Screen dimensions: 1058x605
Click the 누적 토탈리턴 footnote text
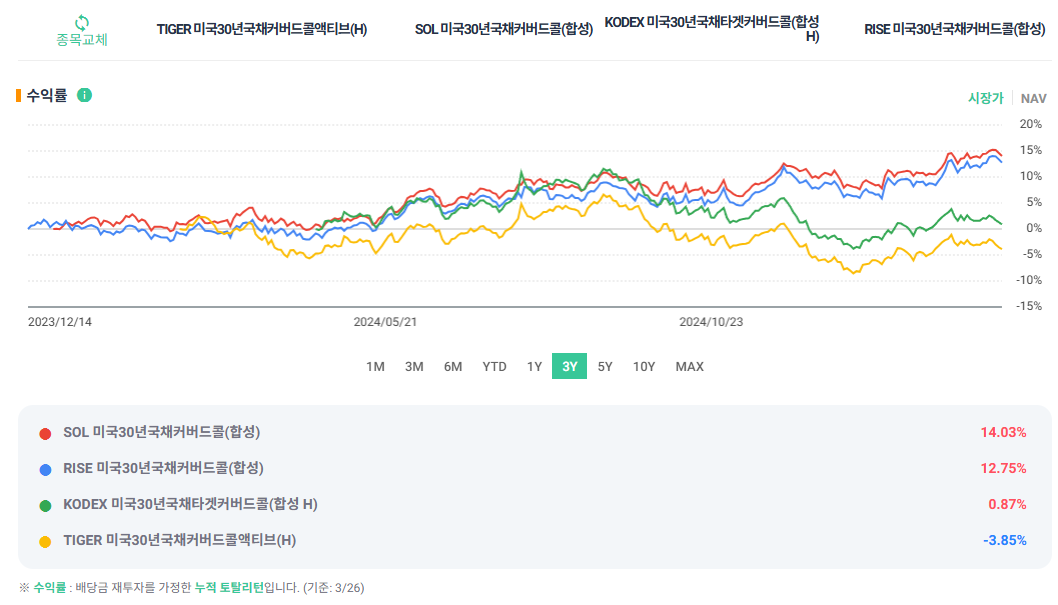229,587
